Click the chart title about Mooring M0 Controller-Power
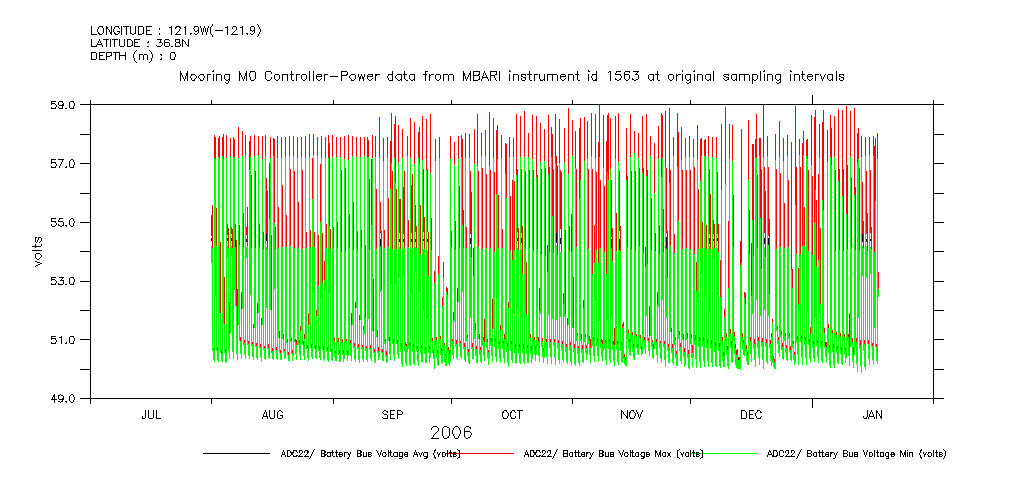Viewport: 1009px width, 504px height. (511, 76)
